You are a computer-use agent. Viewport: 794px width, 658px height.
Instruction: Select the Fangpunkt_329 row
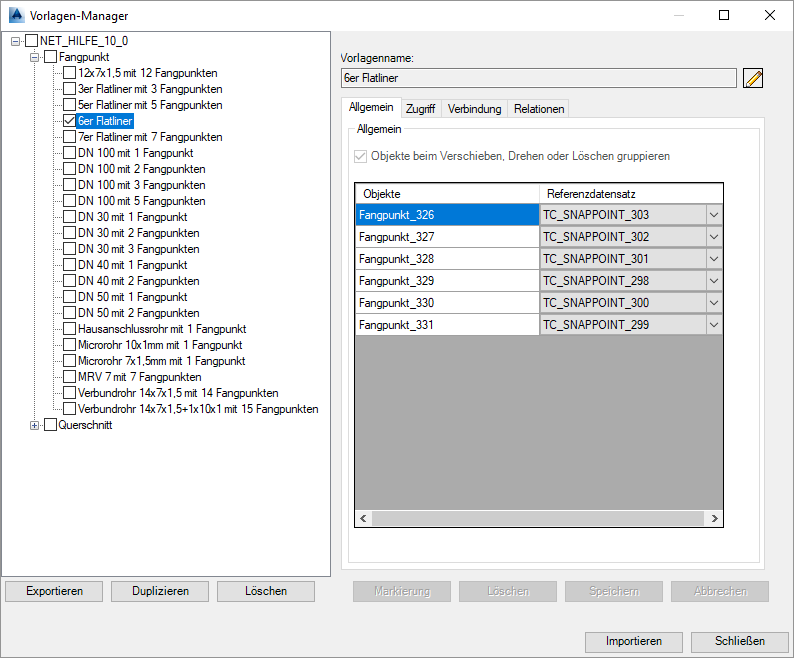point(448,281)
